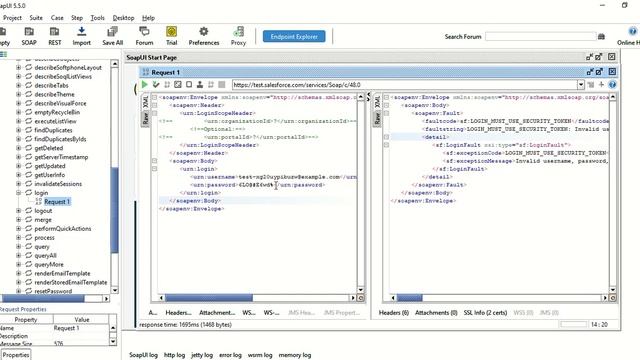Click the Request 1 value cell in properties
The height and width of the screenshot is (360, 640).
[81, 328]
